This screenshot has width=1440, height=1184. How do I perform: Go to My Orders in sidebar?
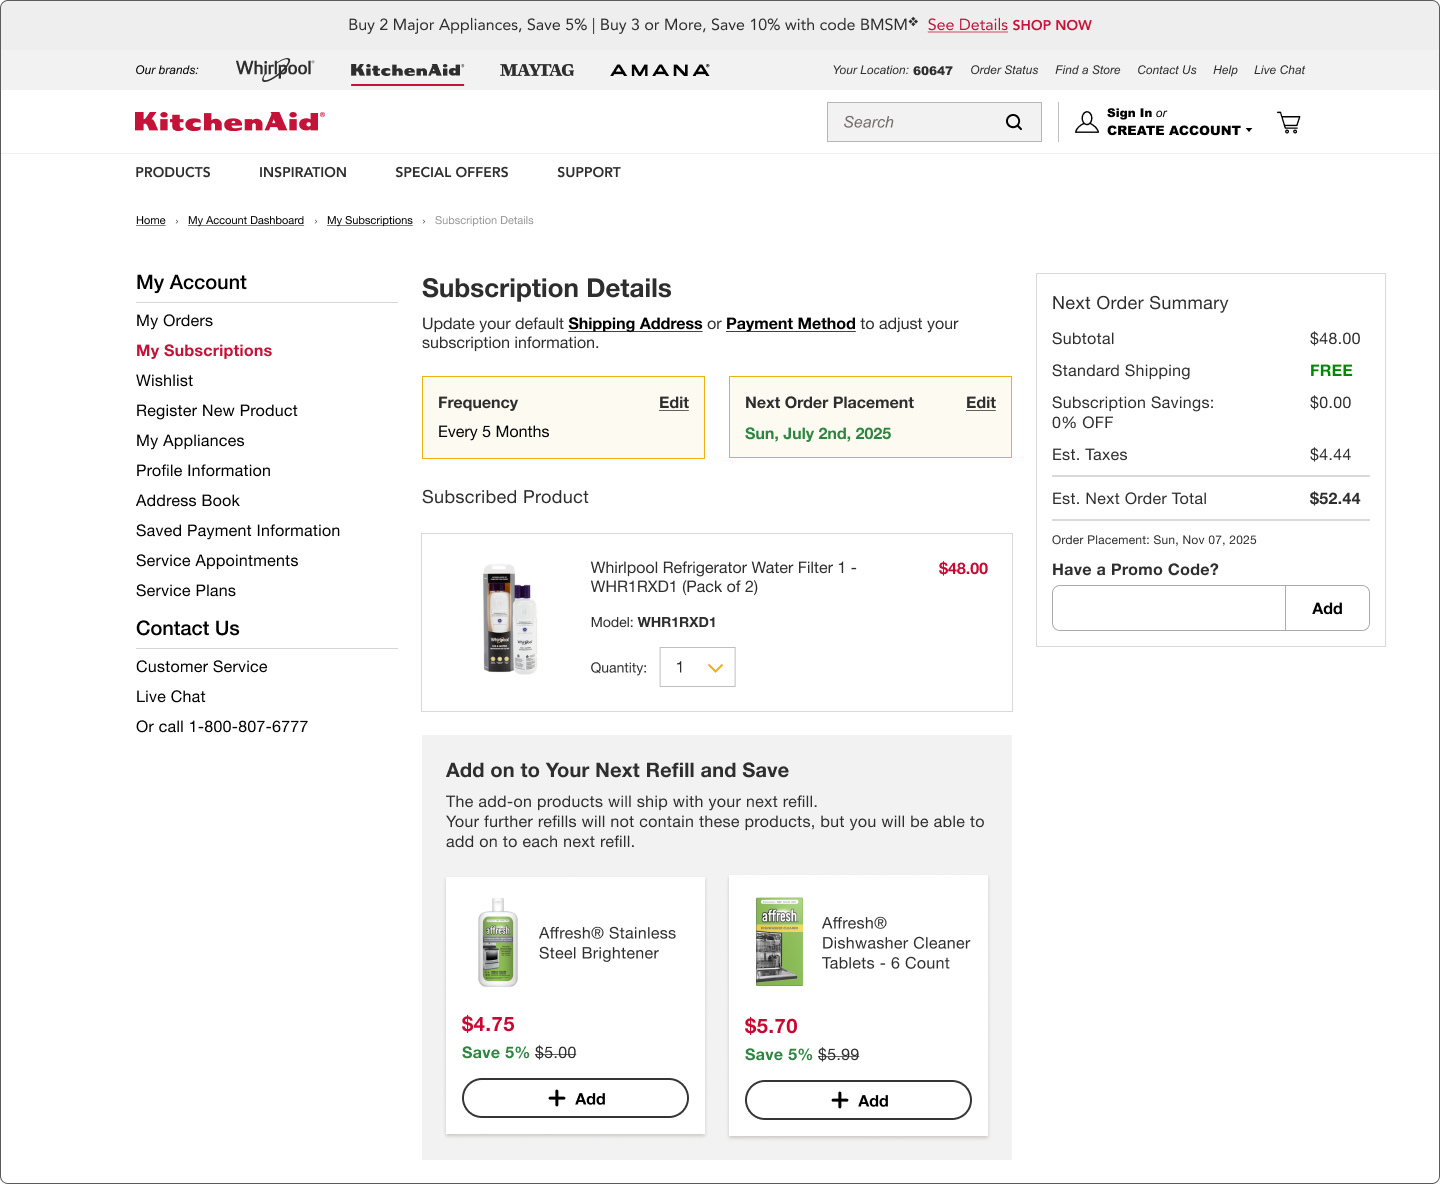tap(175, 320)
